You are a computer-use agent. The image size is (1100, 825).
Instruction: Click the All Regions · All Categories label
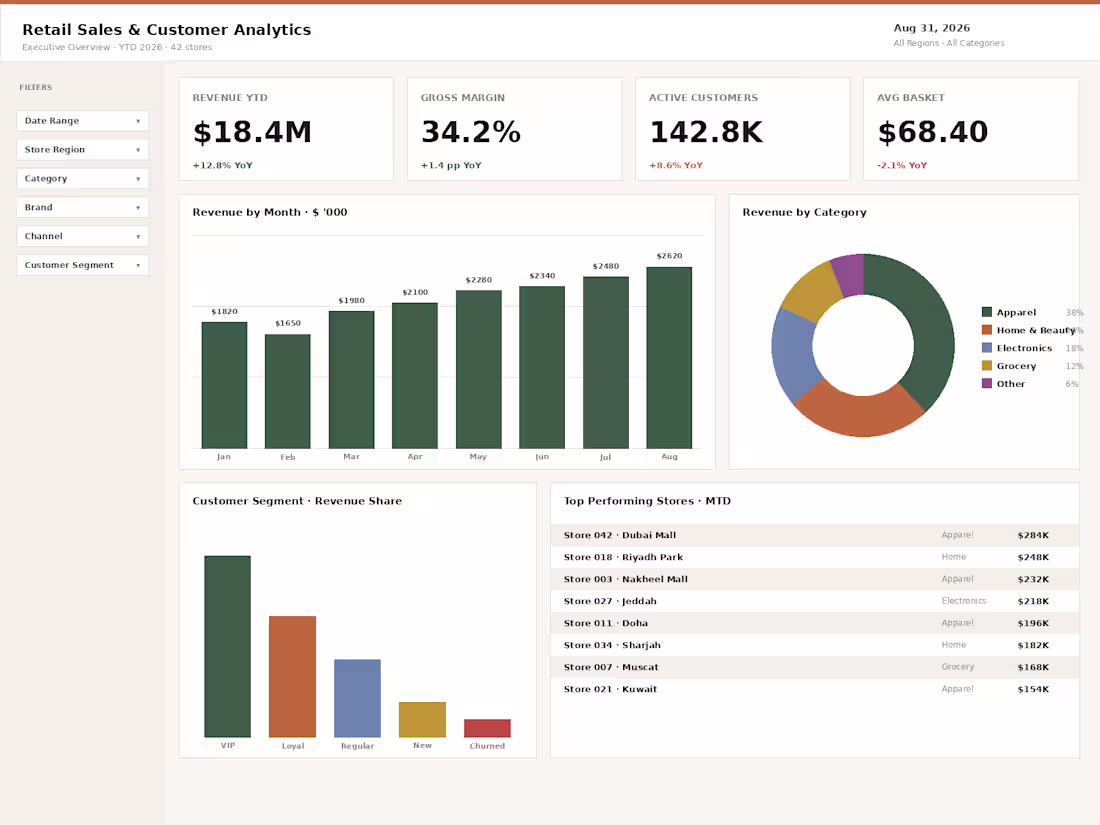949,43
